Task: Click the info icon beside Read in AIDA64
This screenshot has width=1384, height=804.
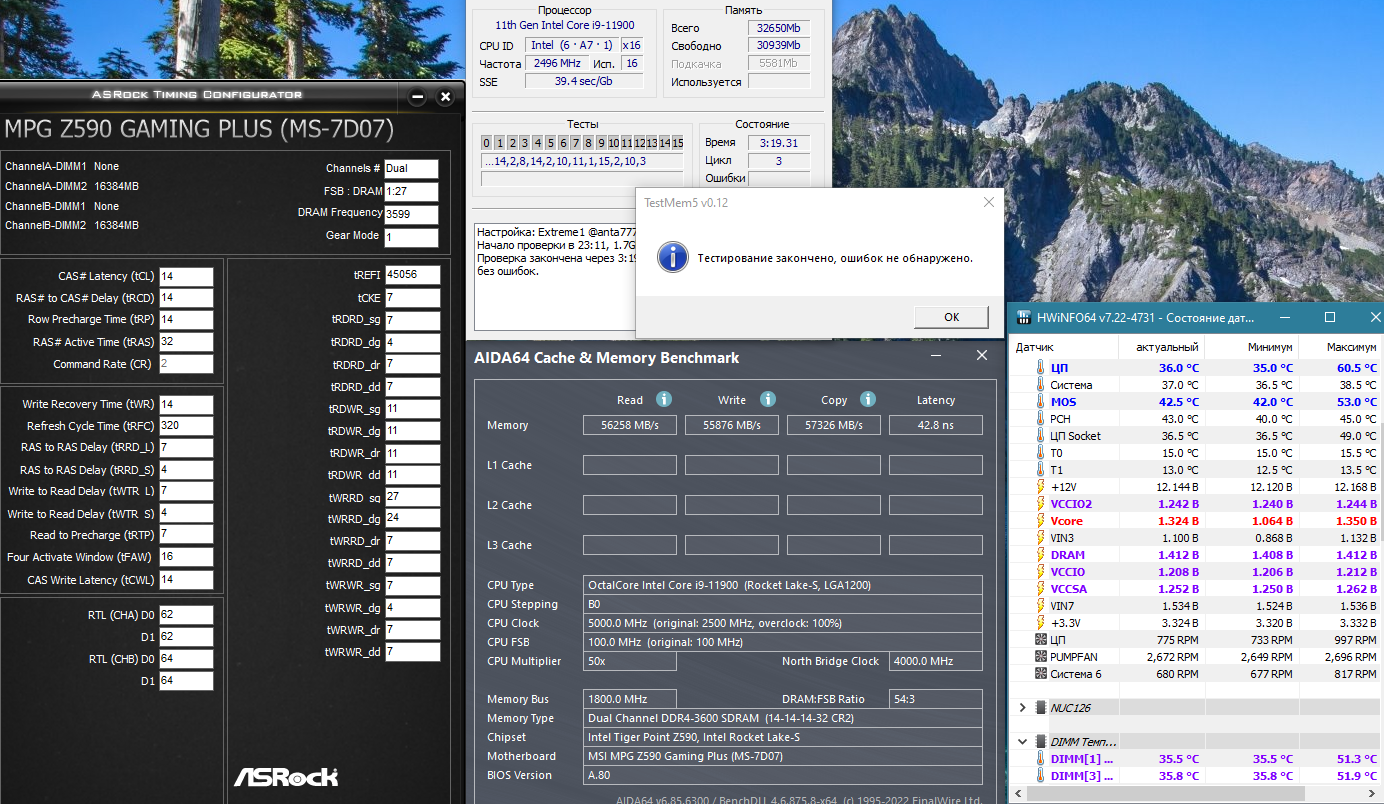Action: click(663, 399)
